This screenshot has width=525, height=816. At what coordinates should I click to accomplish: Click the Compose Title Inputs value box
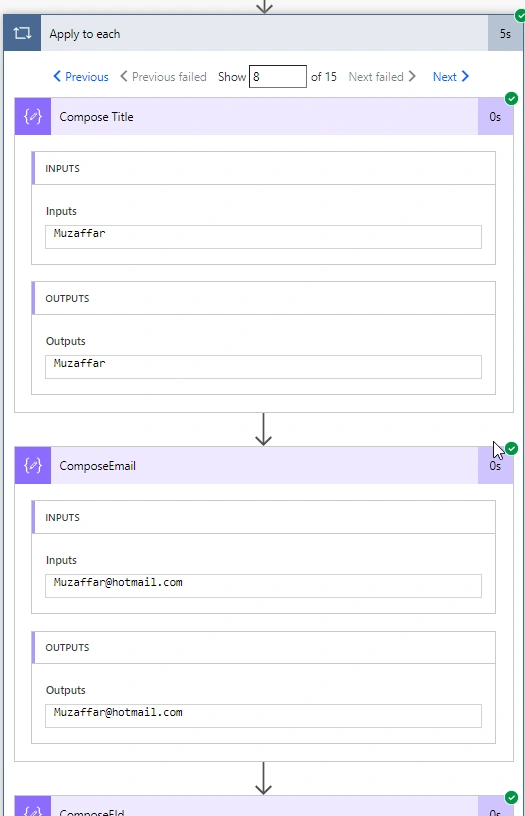point(263,237)
